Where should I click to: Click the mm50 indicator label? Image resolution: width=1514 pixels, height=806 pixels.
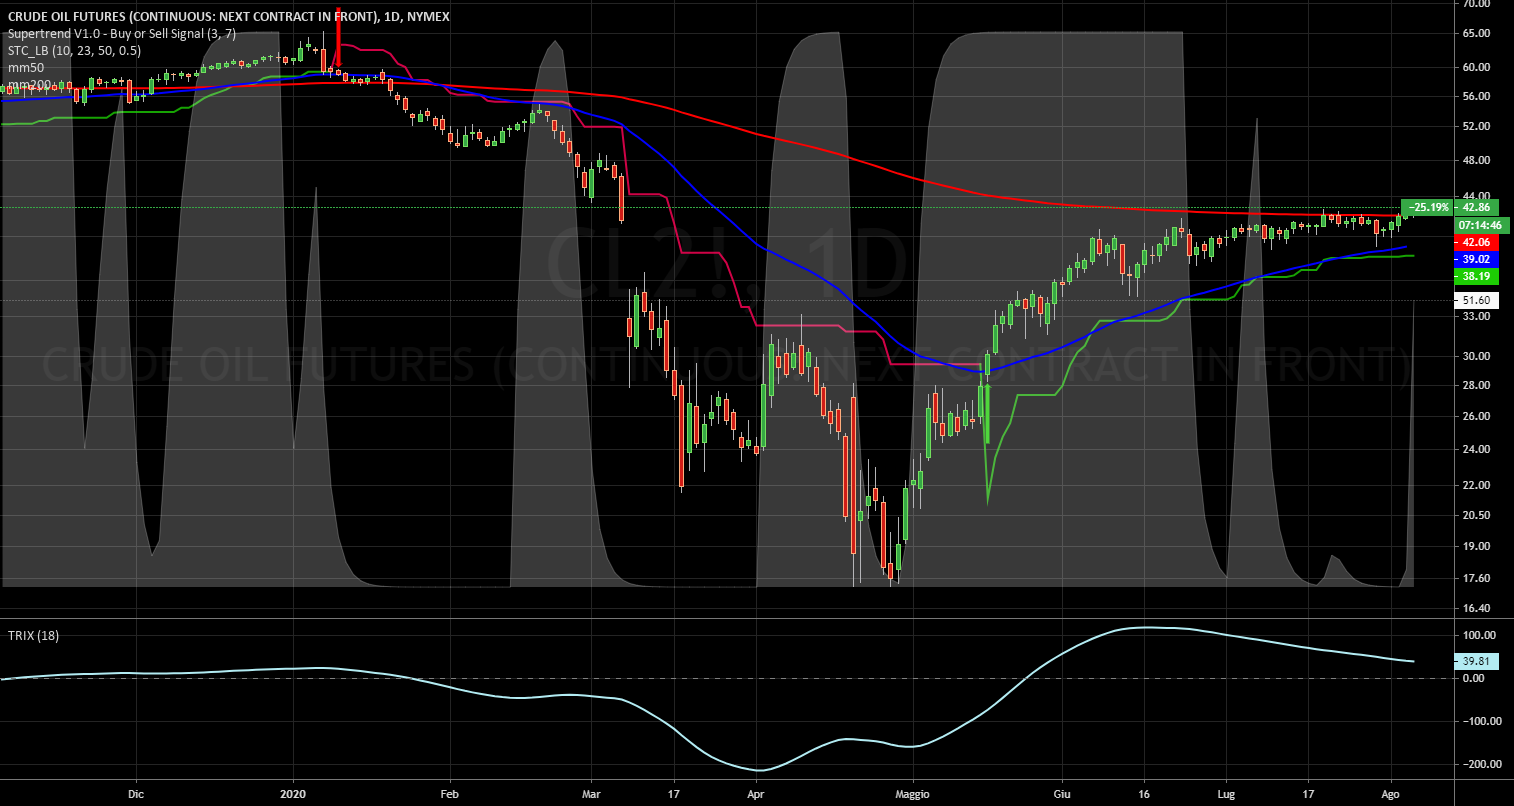tap(24, 67)
